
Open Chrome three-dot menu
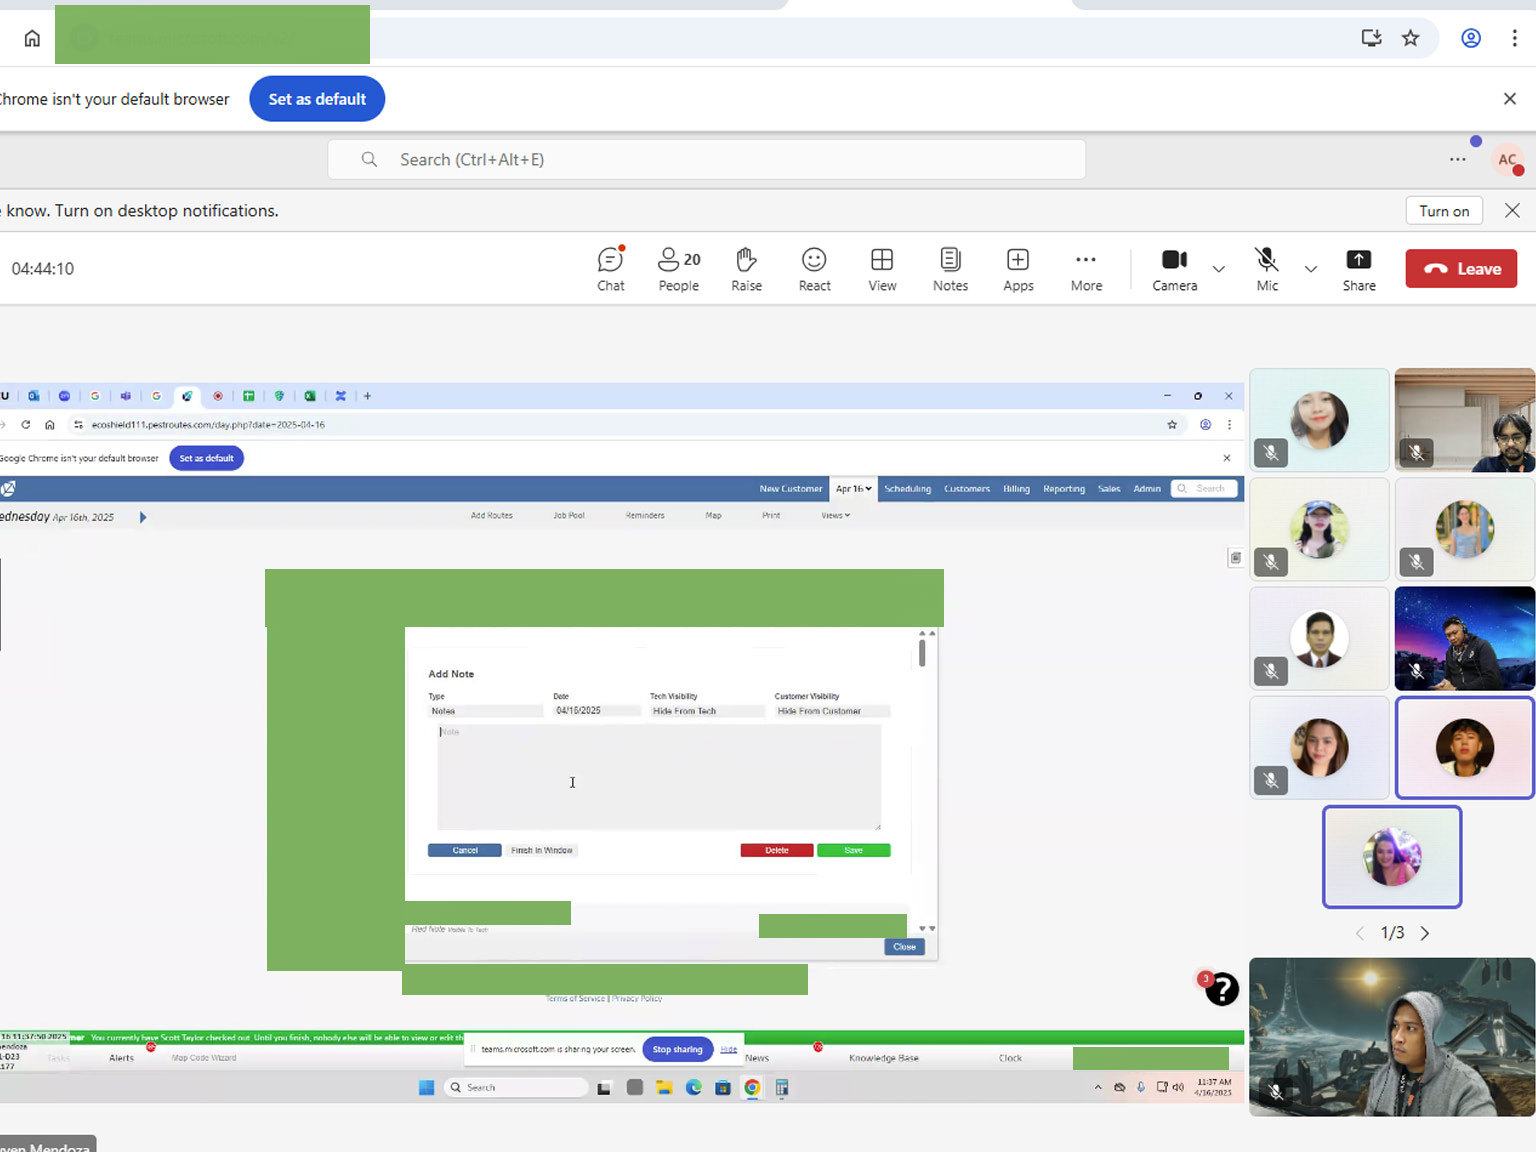[x=1515, y=38]
